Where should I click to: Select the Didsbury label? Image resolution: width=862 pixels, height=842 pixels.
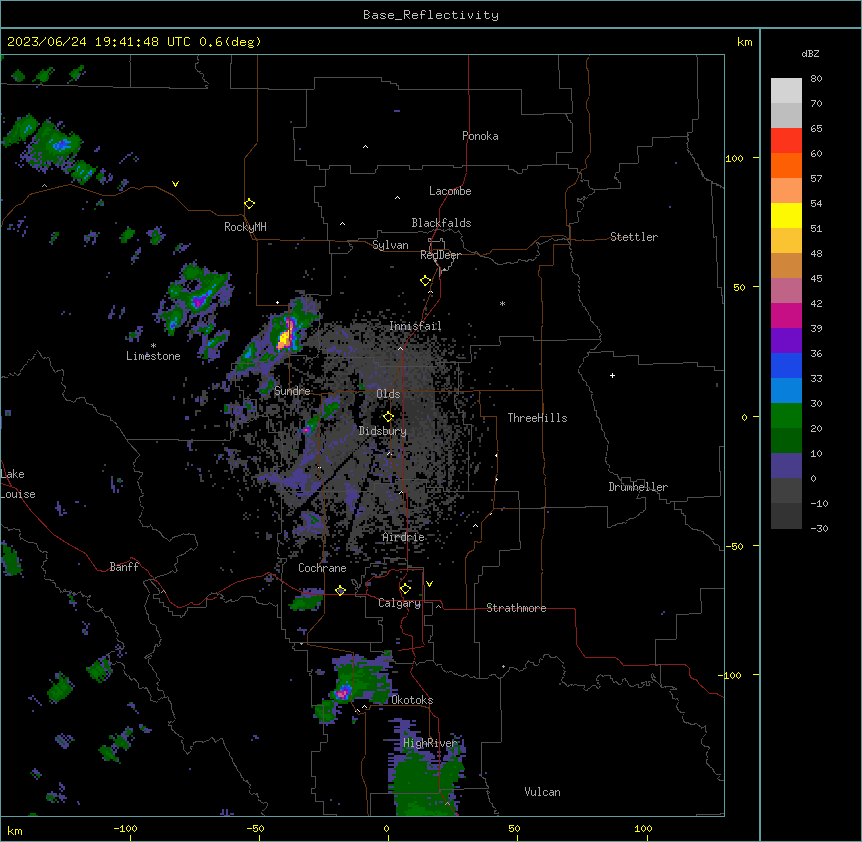click(383, 431)
